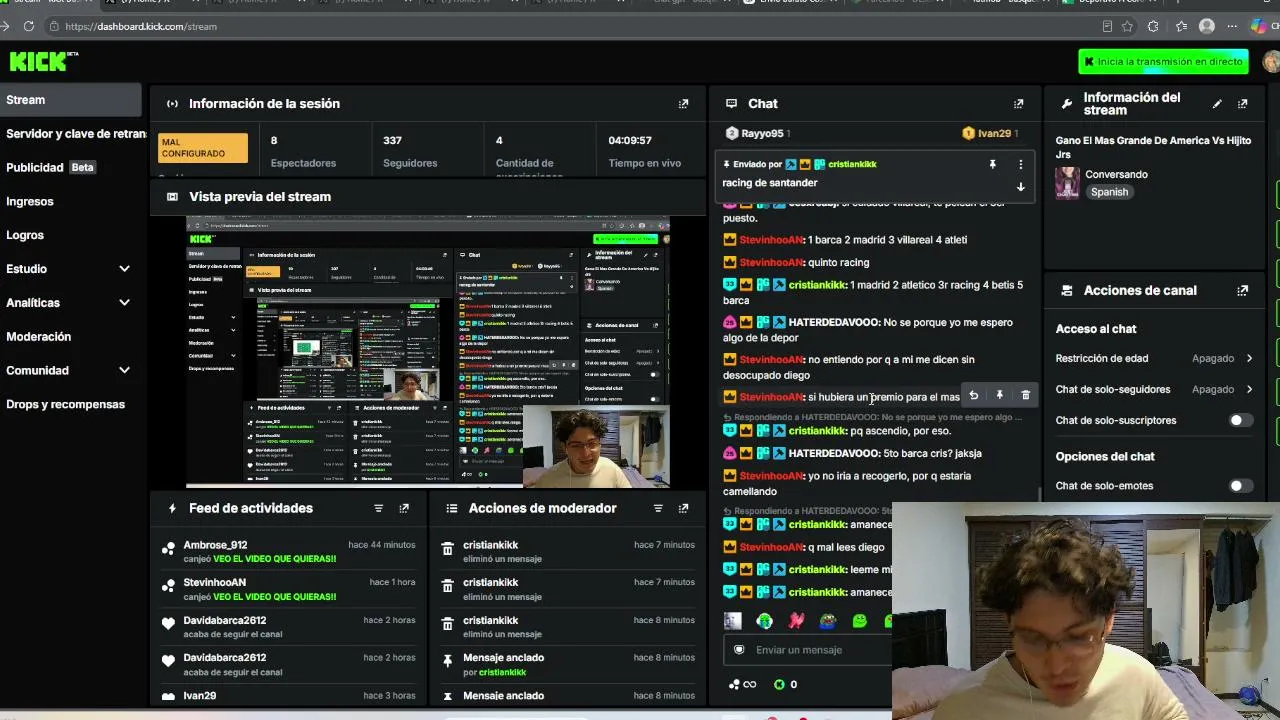Pin StevinhooAN's hovered chat message
This screenshot has height=720, width=1280.
[x=999, y=396]
